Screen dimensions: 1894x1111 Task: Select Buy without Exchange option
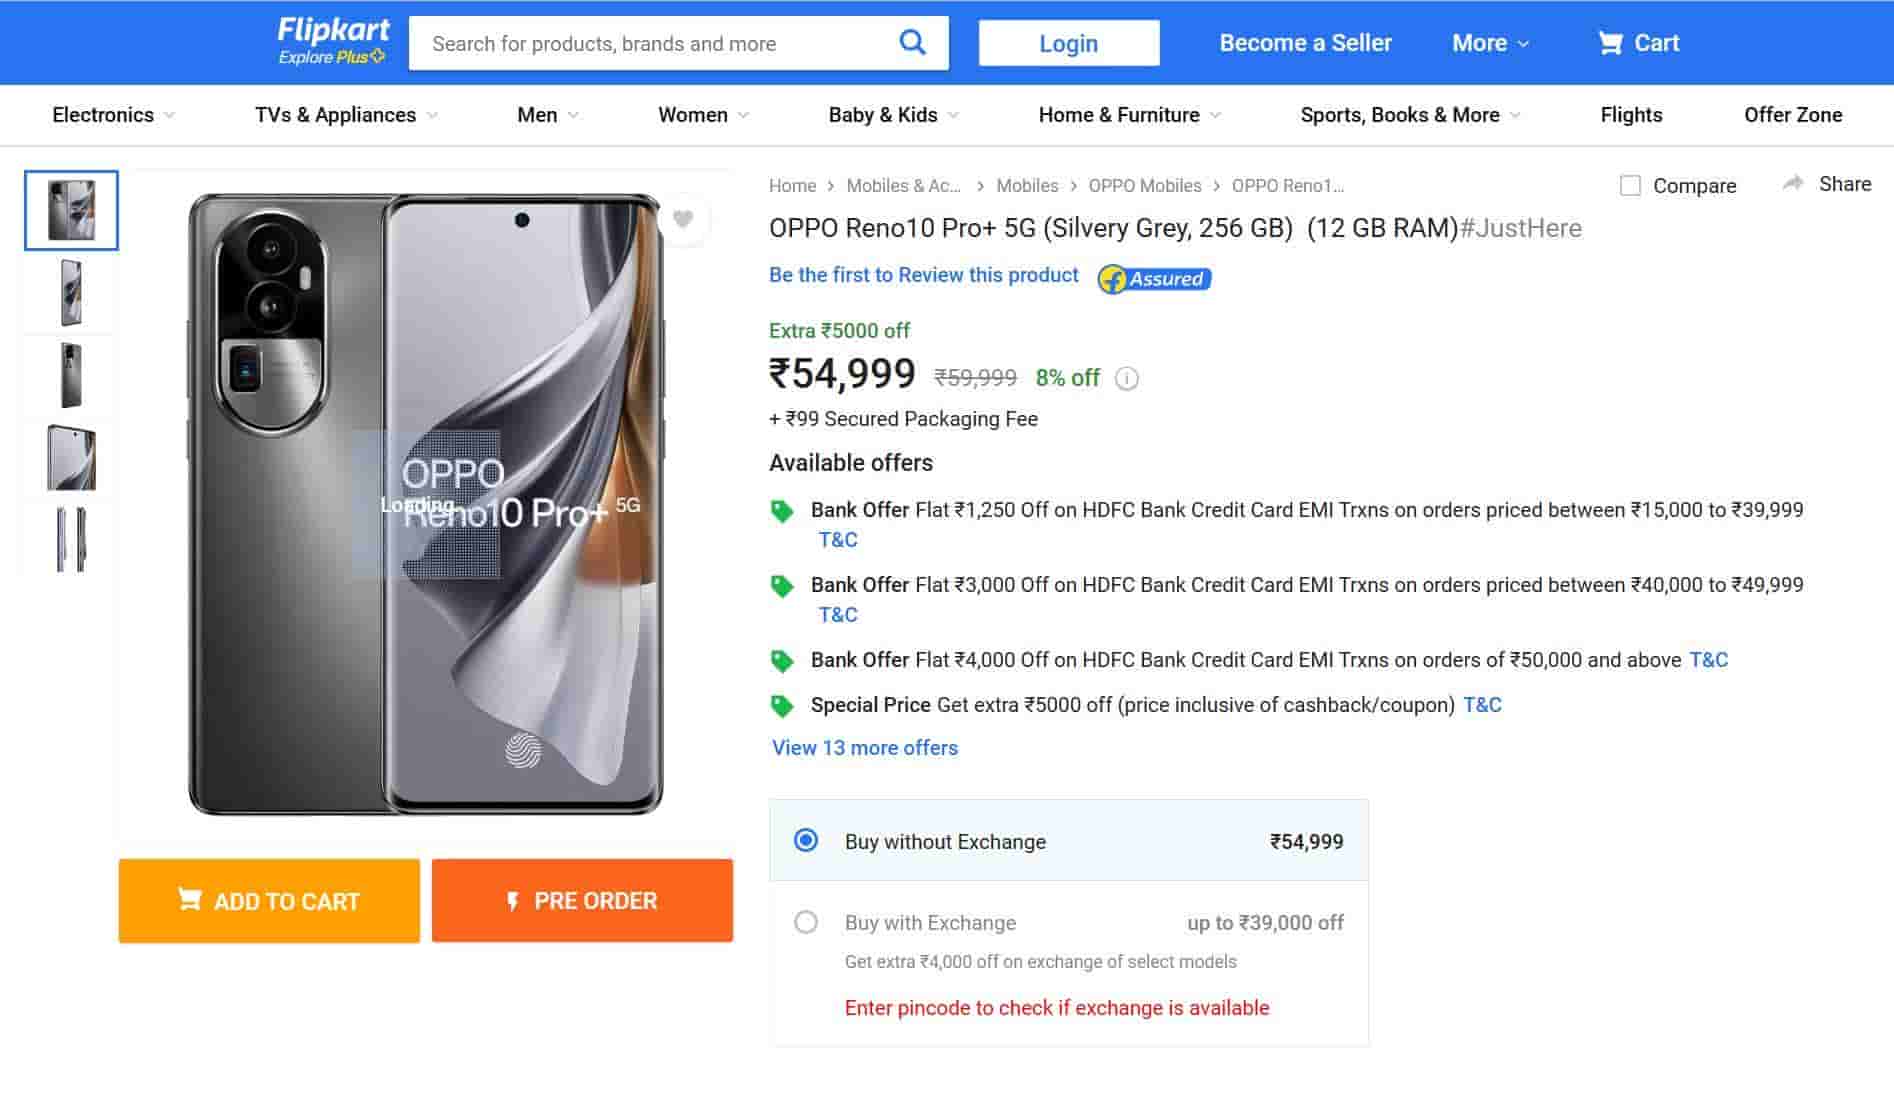click(806, 841)
